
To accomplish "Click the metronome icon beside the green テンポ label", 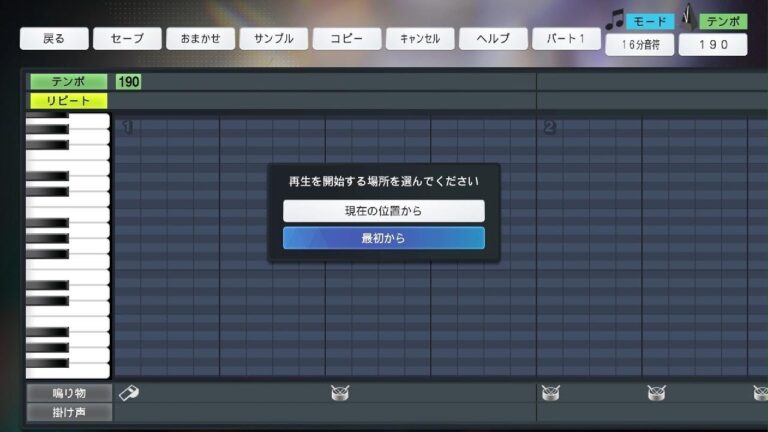I will point(688,18).
